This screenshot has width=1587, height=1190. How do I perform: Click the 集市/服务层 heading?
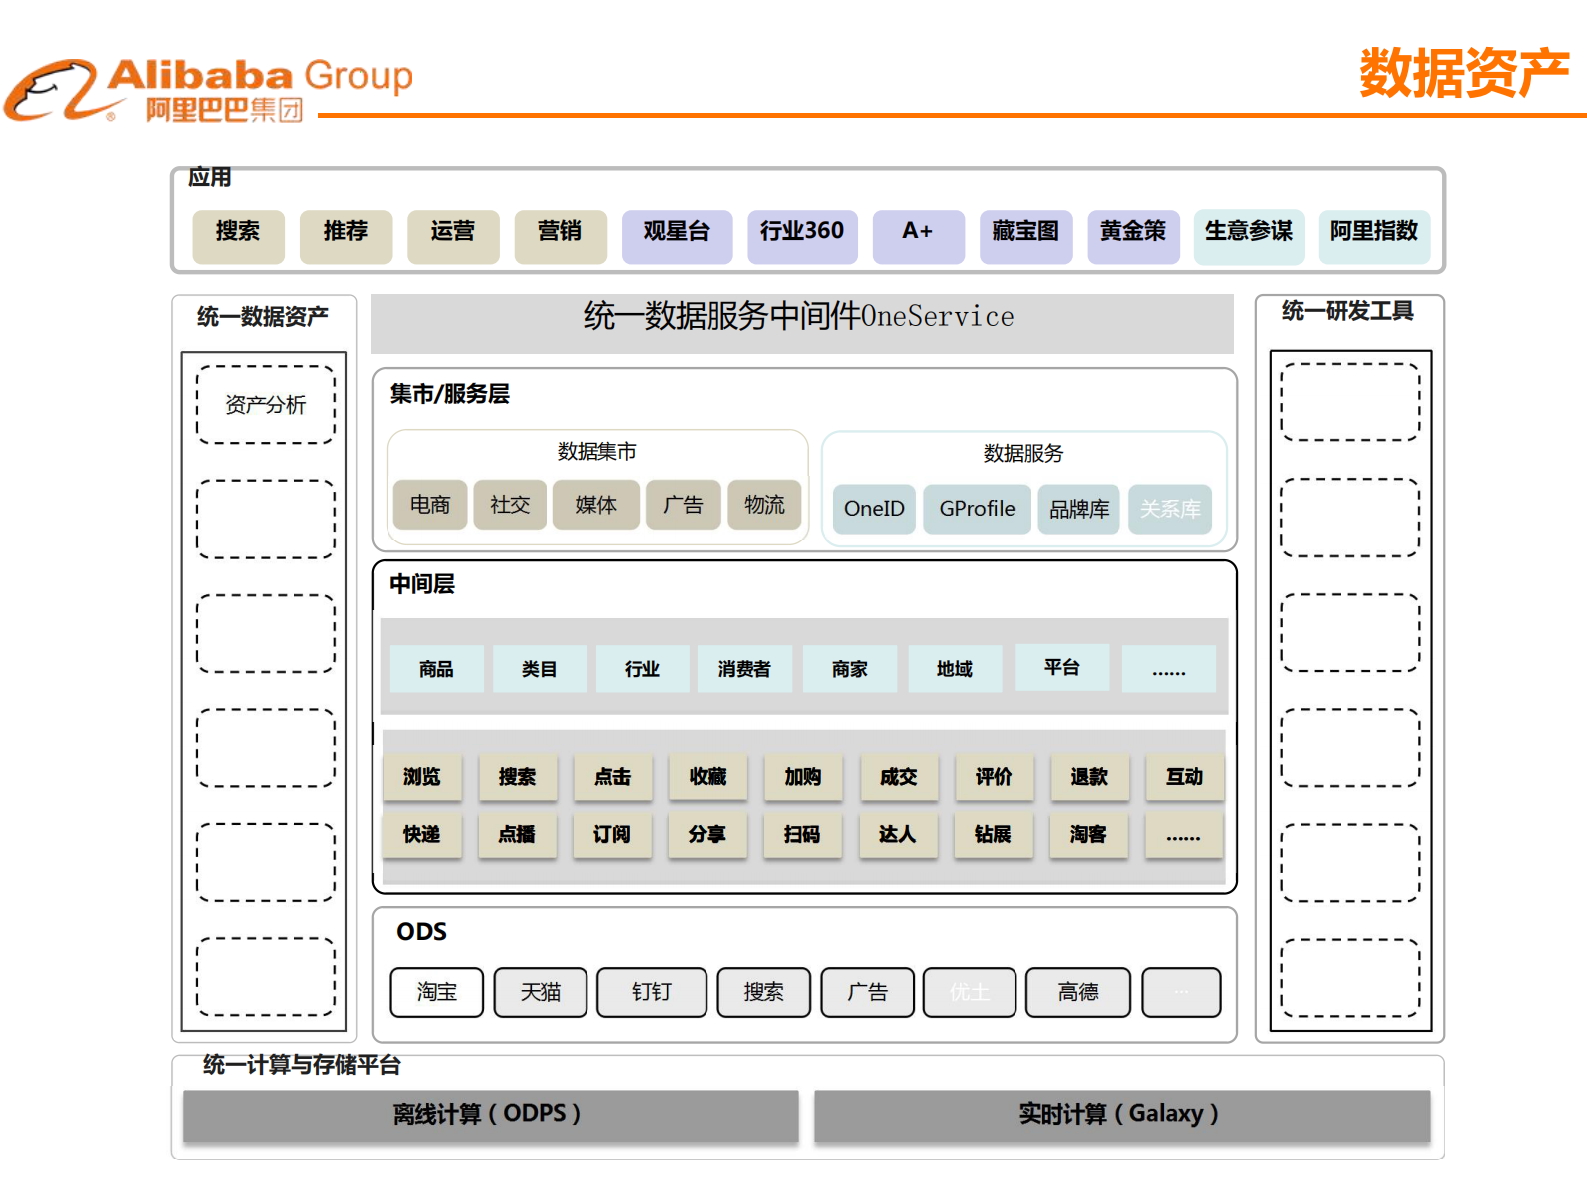(450, 394)
